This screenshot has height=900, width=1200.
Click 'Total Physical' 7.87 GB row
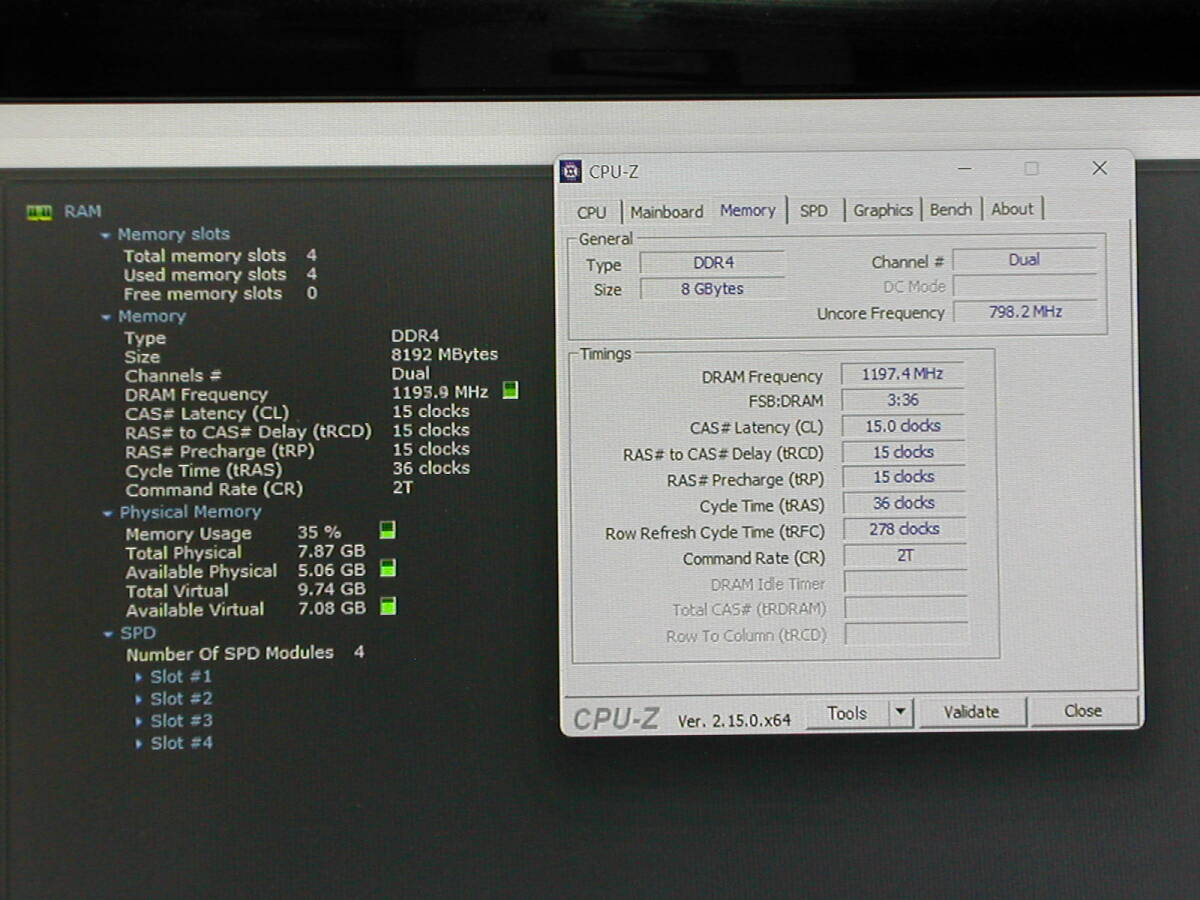246,552
